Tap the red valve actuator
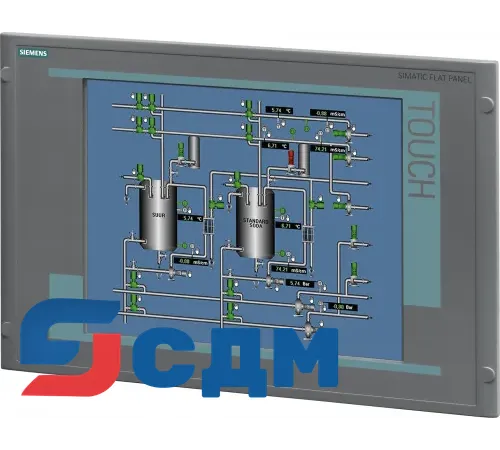 coord(291,158)
